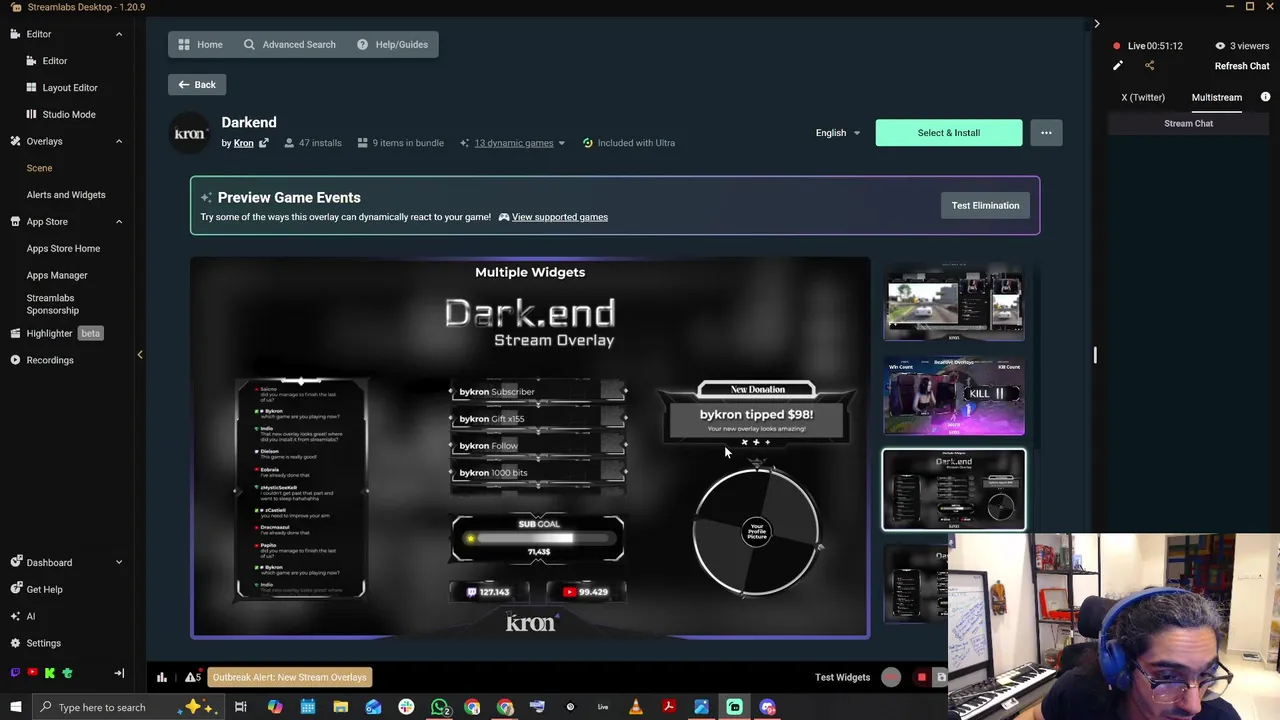
Task: Click the info icon beside Multistream
Action: 1265,97
